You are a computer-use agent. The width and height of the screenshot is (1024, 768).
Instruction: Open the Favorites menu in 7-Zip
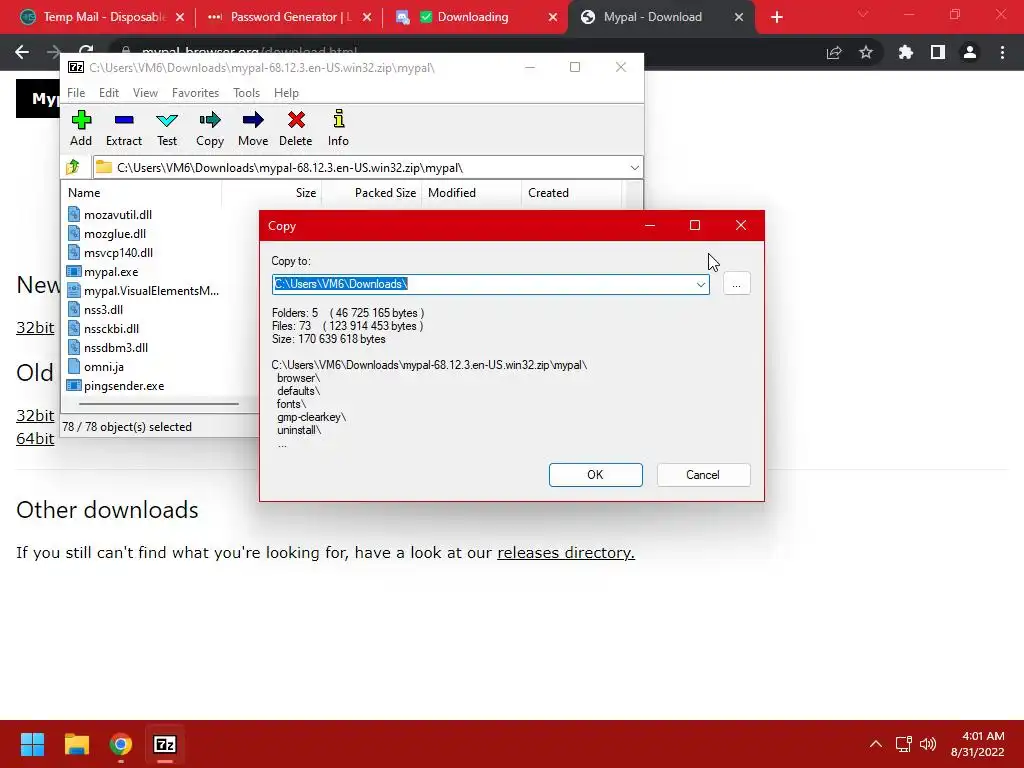195,93
